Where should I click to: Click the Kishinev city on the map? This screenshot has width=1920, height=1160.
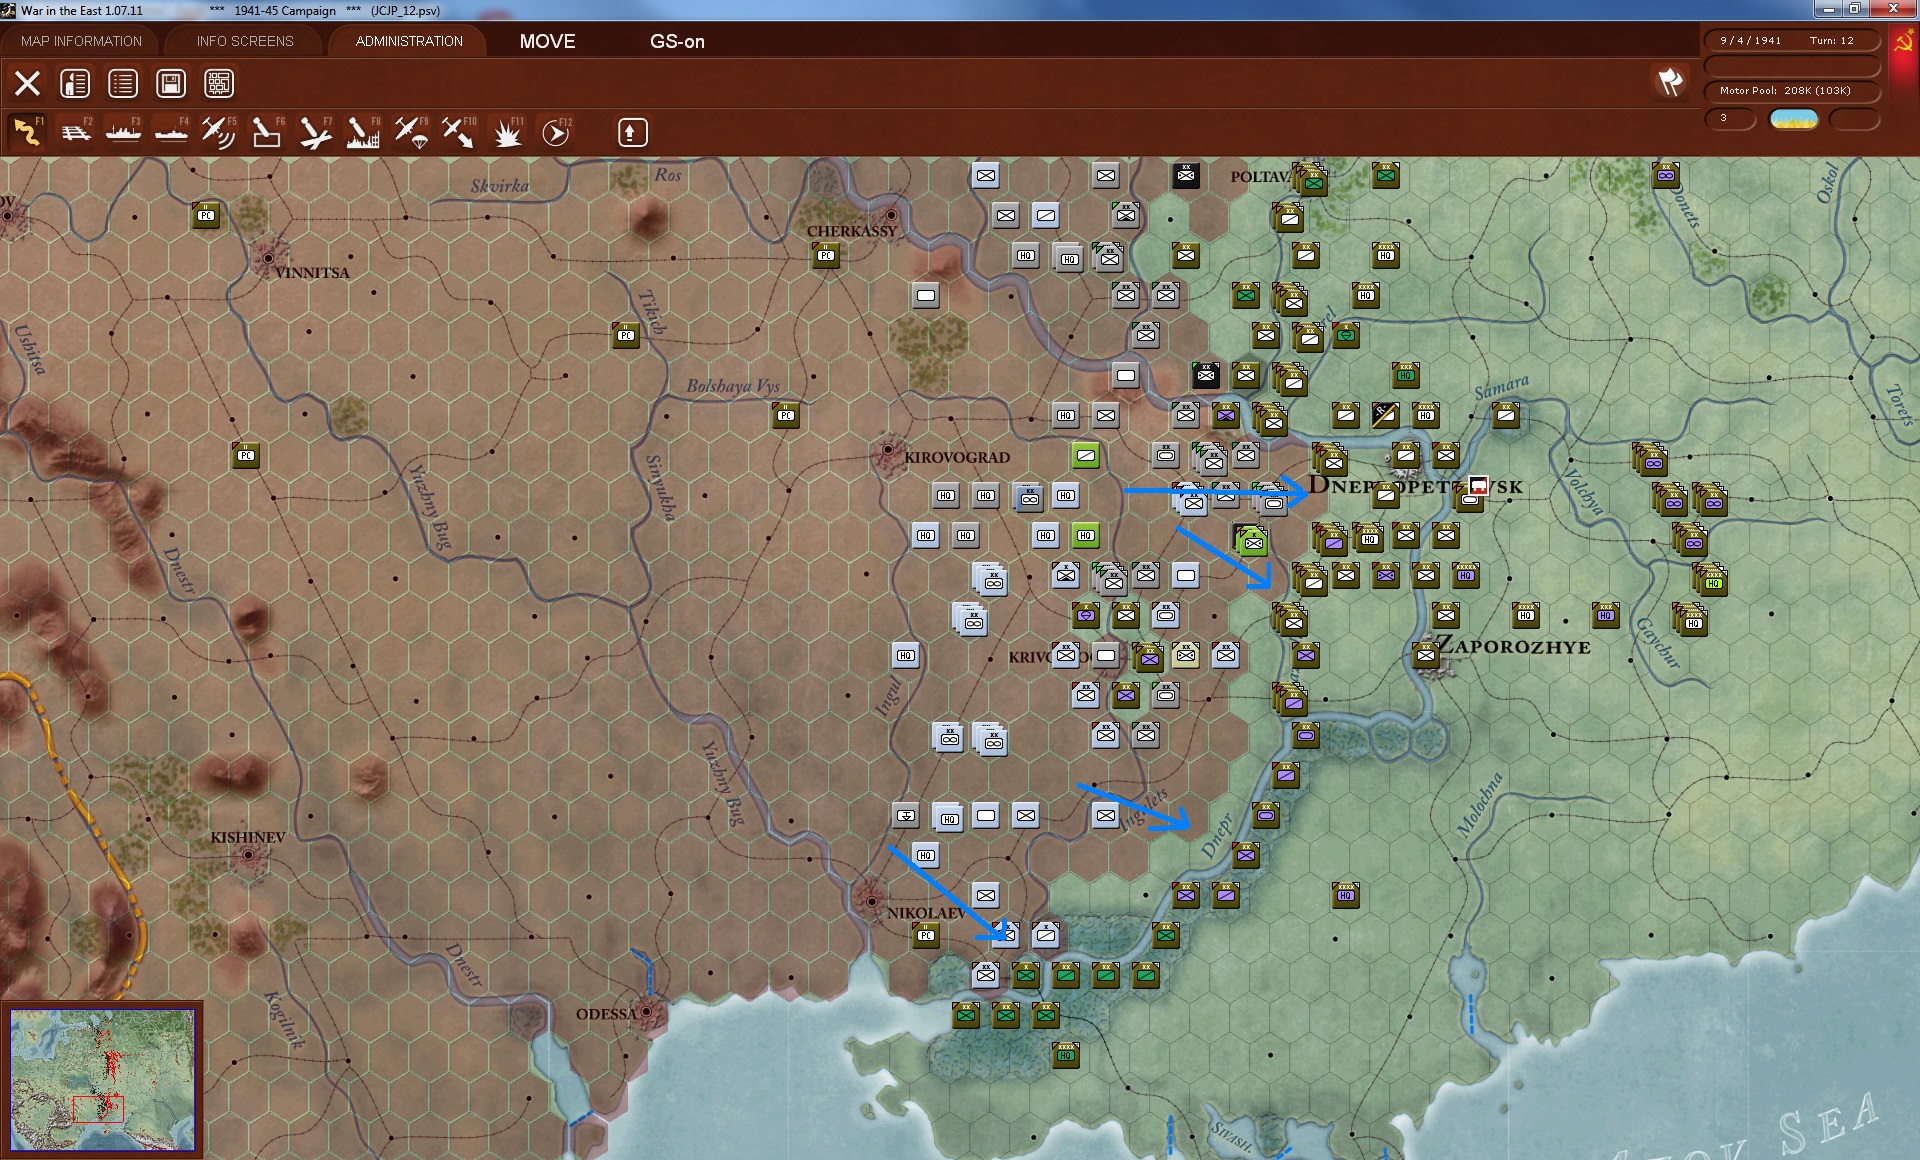click(248, 855)
